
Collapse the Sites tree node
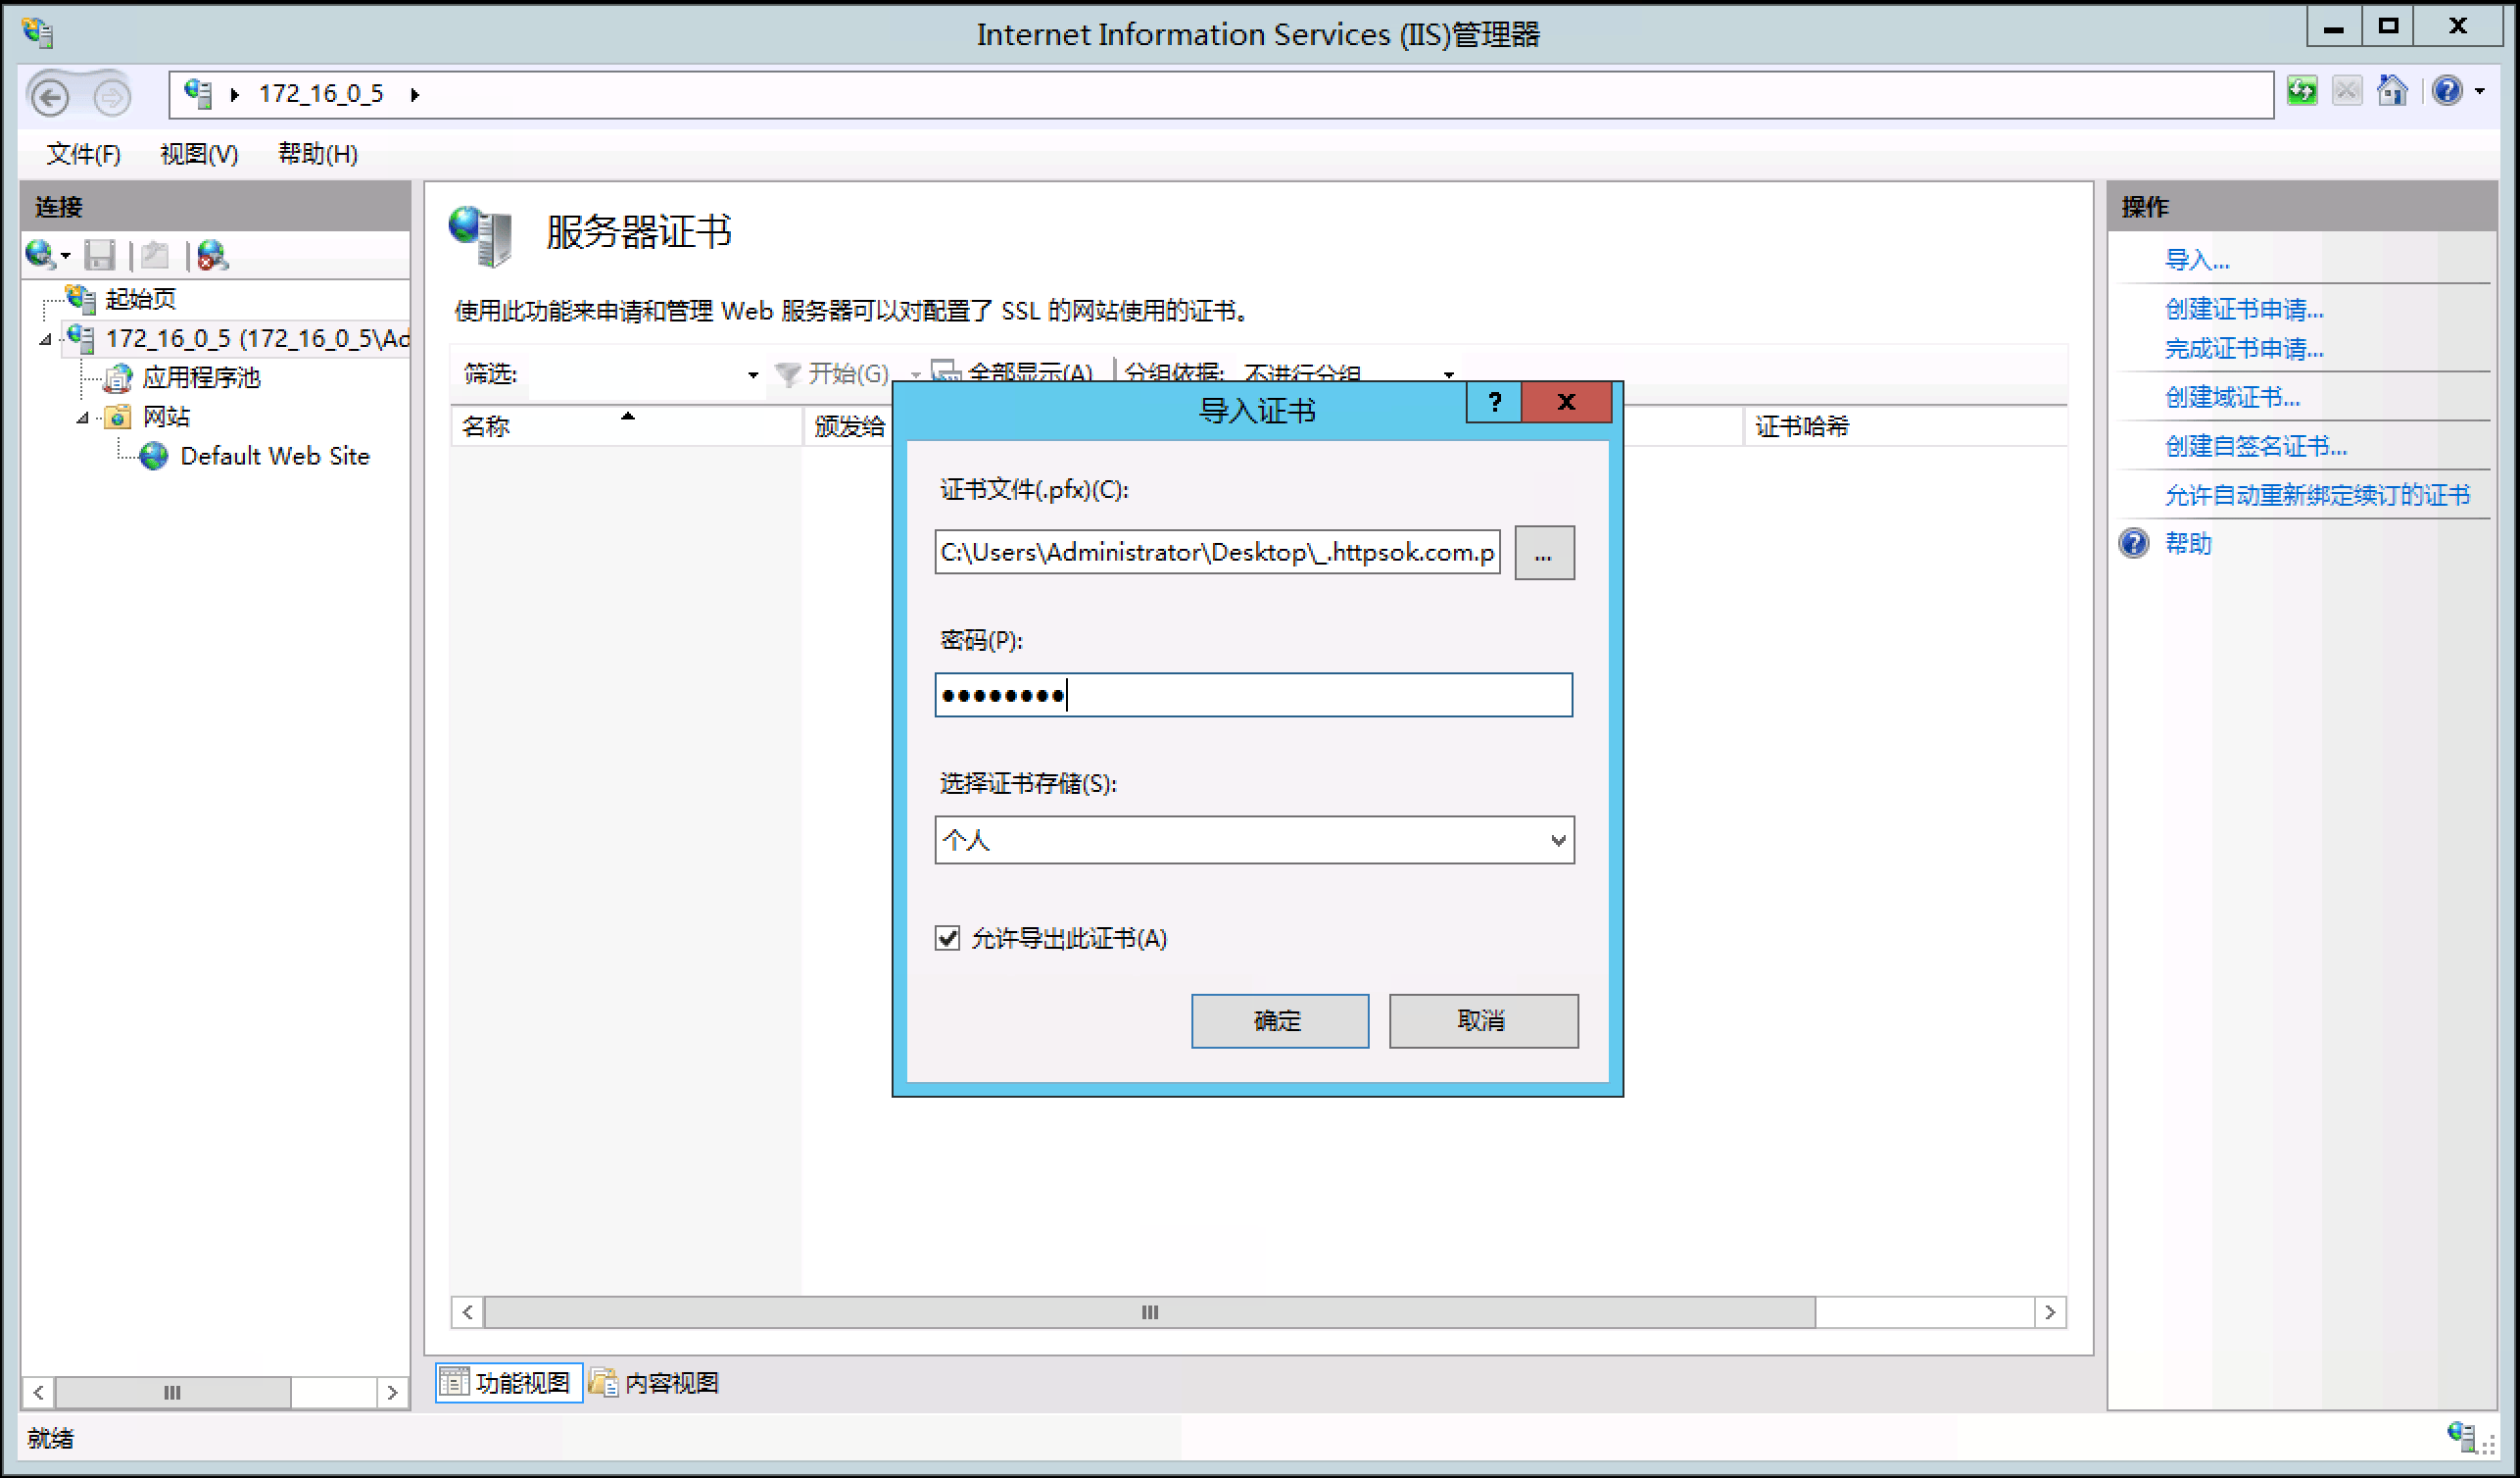click(x=83, y=418)
